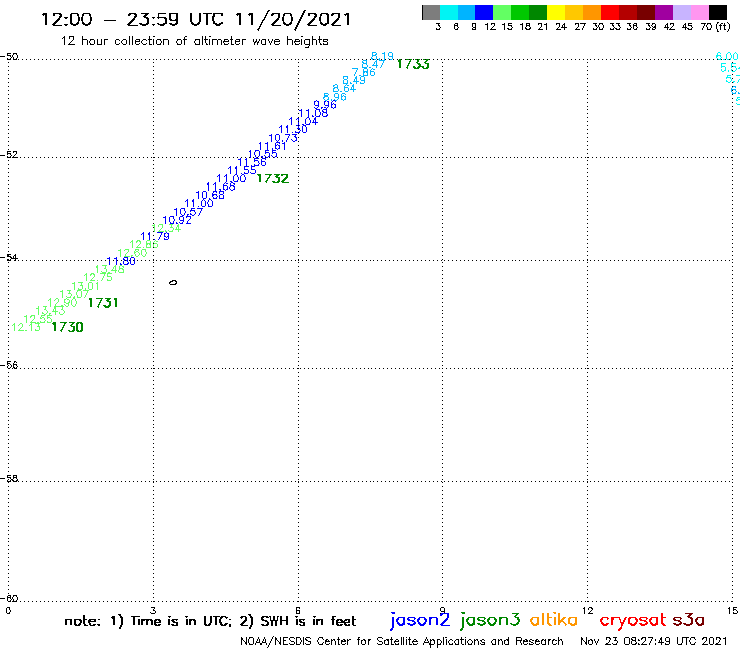Click the 11.79 wave height value

(x=155, y=236)
